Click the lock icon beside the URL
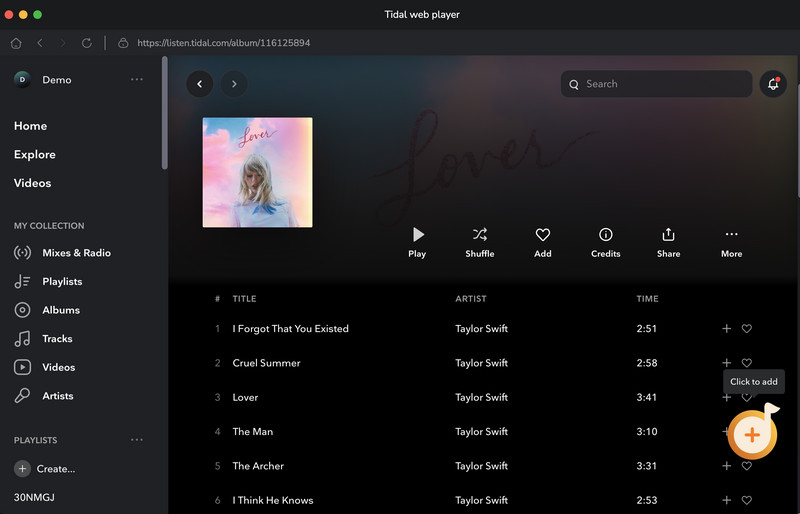The width and height of the screenshot is (800, 514). pos(123,43)
